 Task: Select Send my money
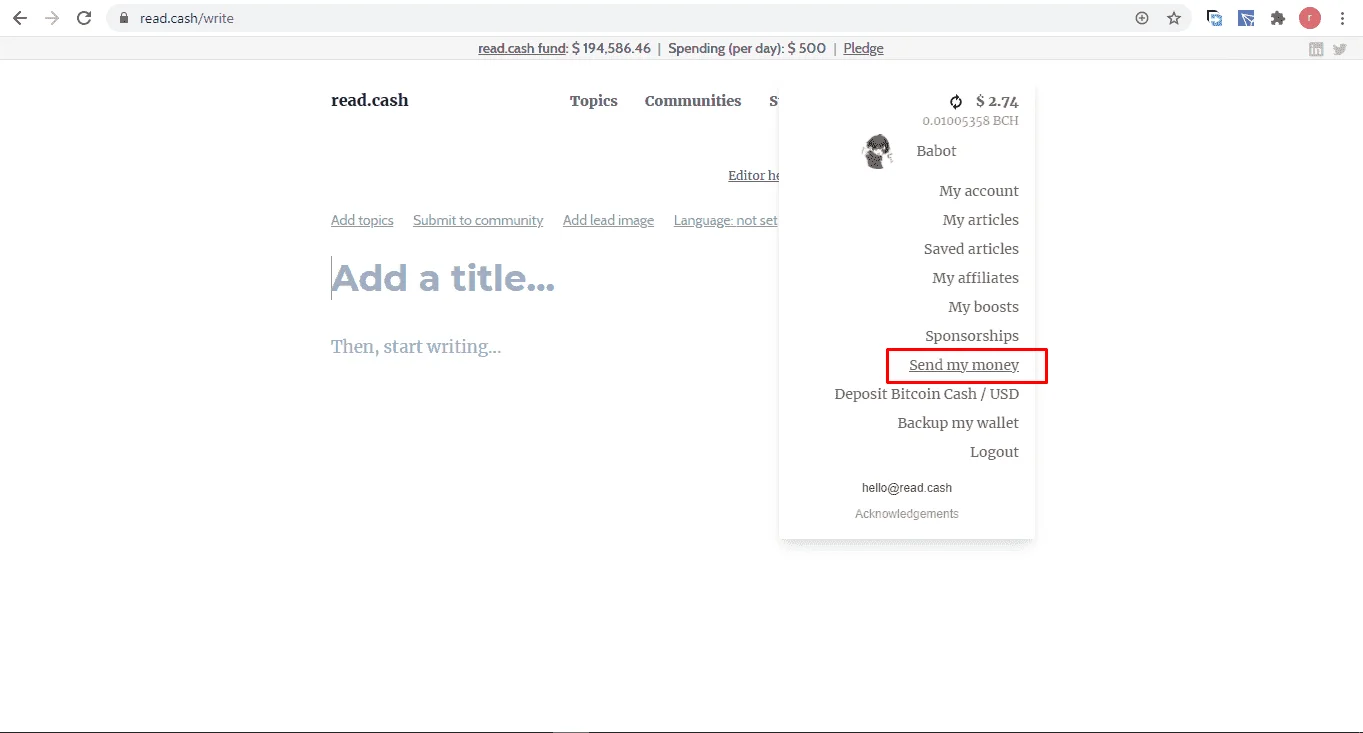(964, 365)
